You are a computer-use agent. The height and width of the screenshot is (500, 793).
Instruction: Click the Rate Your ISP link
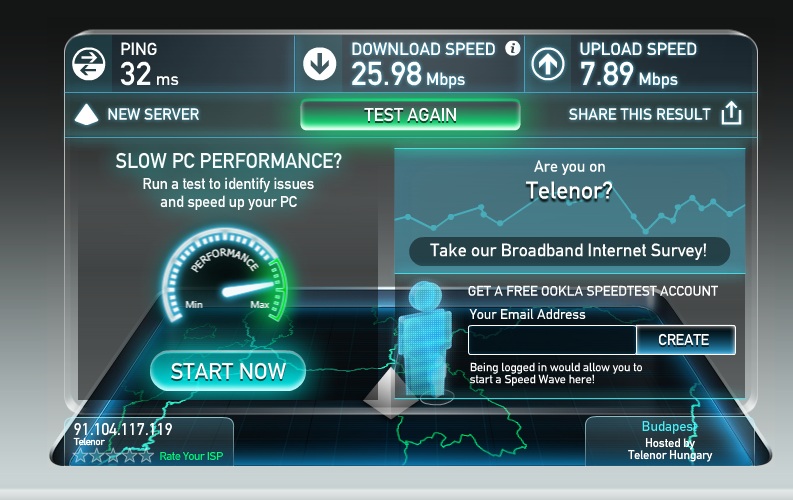[x=191, y=456]
